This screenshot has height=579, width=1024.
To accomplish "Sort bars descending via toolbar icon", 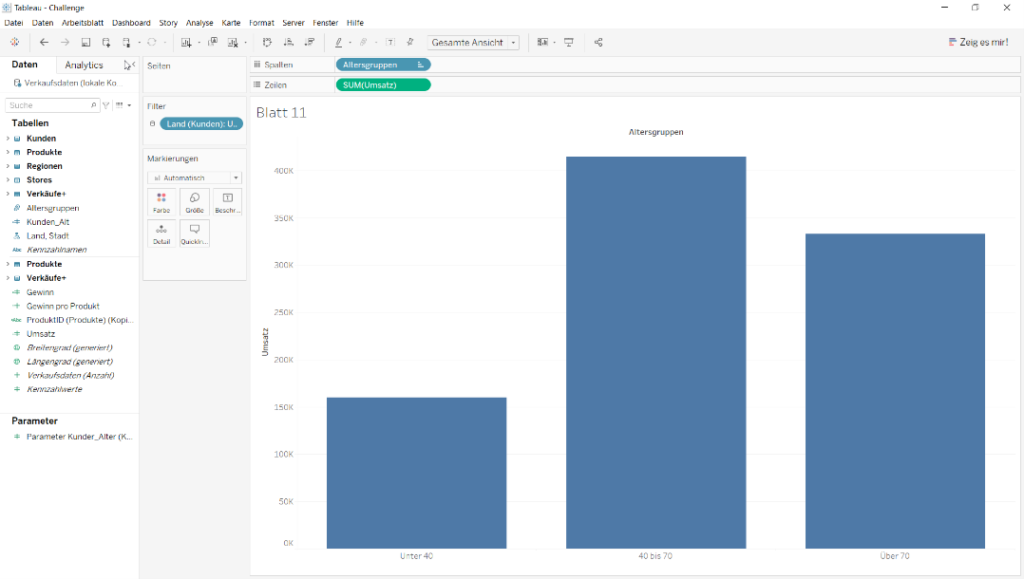I will [x=310, y=42].
